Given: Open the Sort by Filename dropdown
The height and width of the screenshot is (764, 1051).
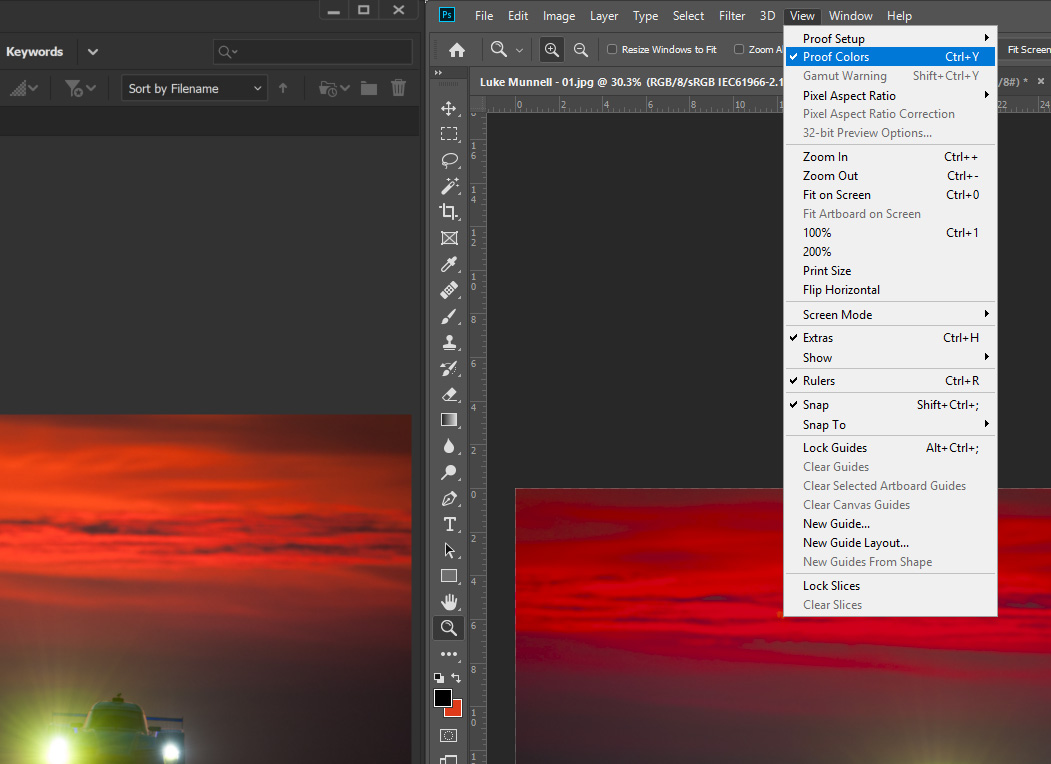Looking at the screenshot, I should point(193,88).
